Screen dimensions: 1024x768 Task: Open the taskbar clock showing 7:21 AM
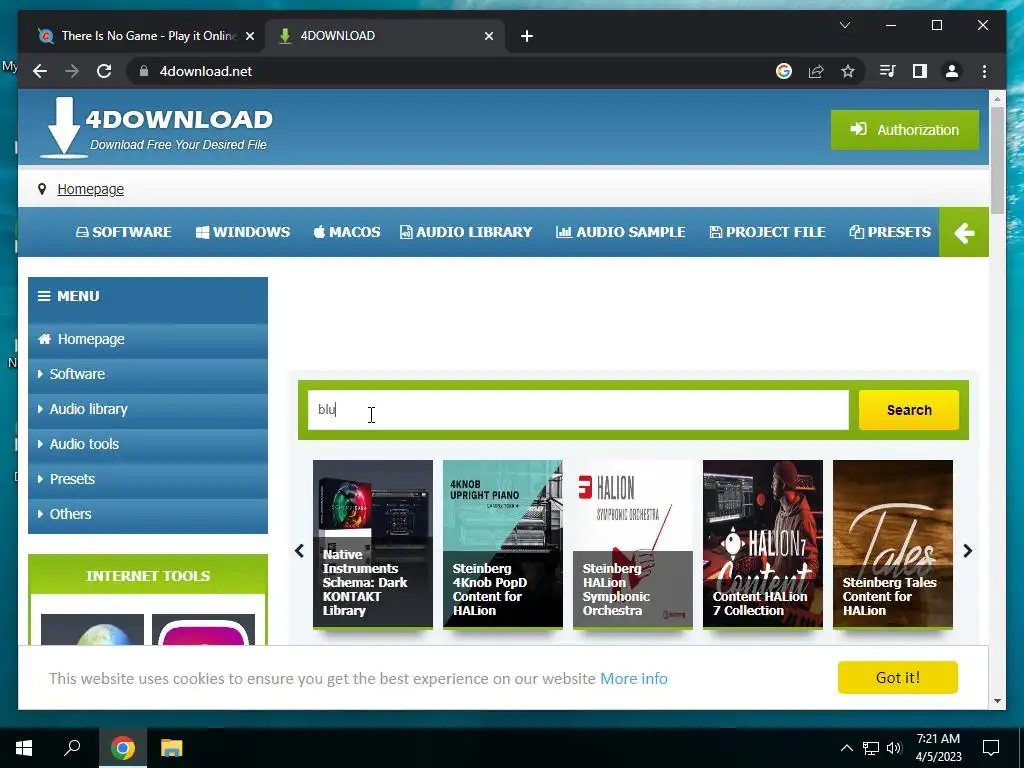pos(938,748)
